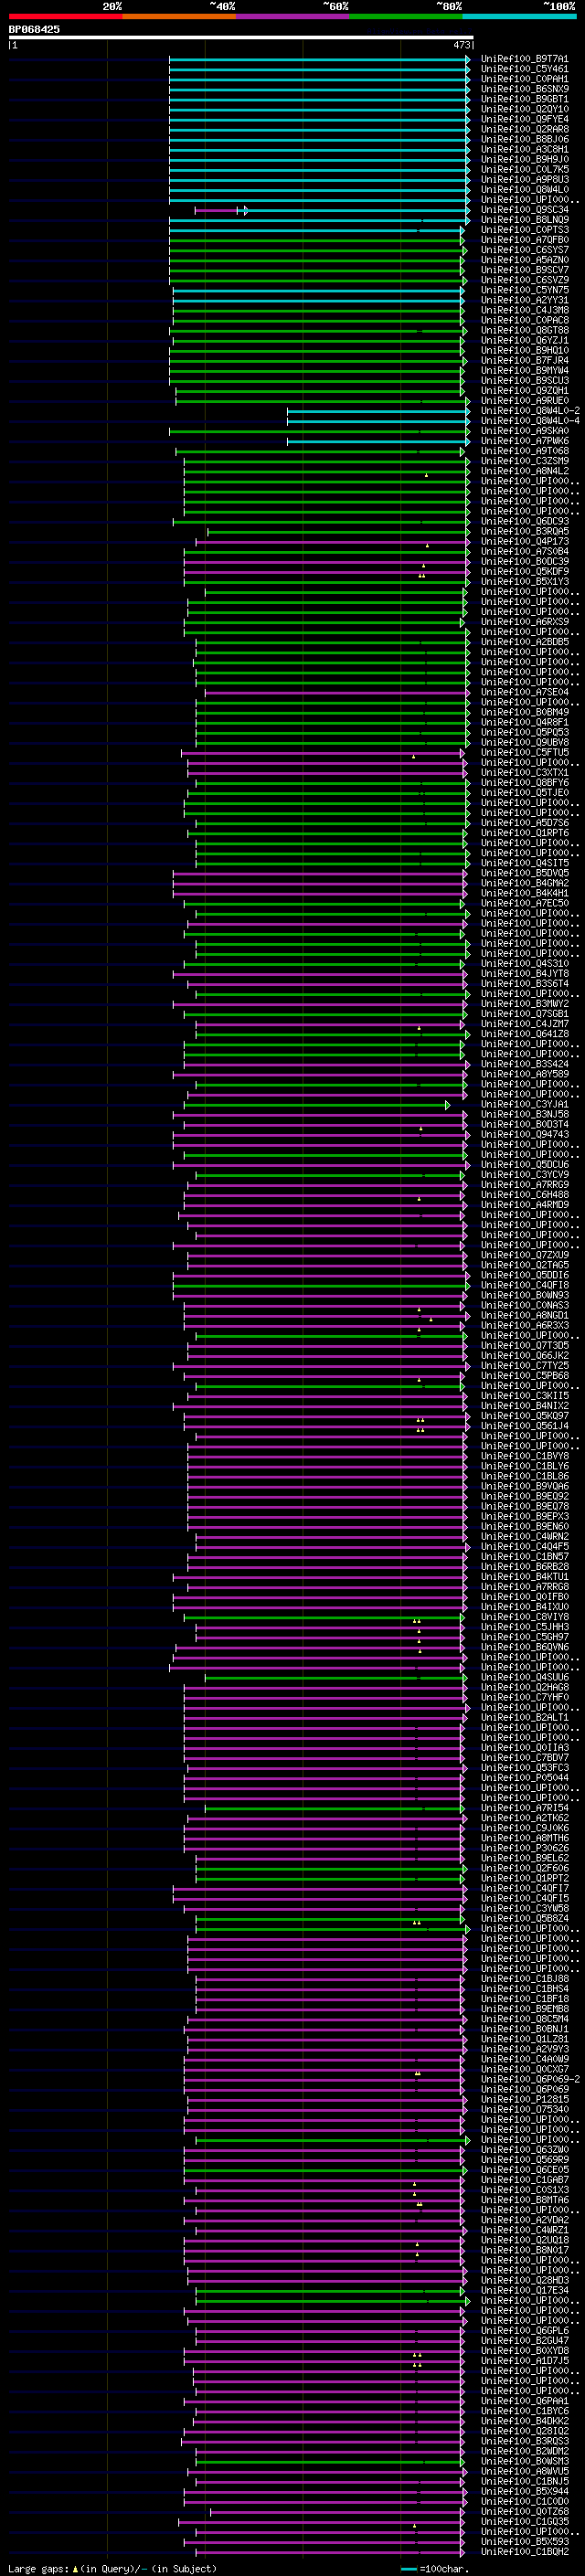
Task: Select hit label UniRef100_Q5KDF9
Action: coord(524,572)
